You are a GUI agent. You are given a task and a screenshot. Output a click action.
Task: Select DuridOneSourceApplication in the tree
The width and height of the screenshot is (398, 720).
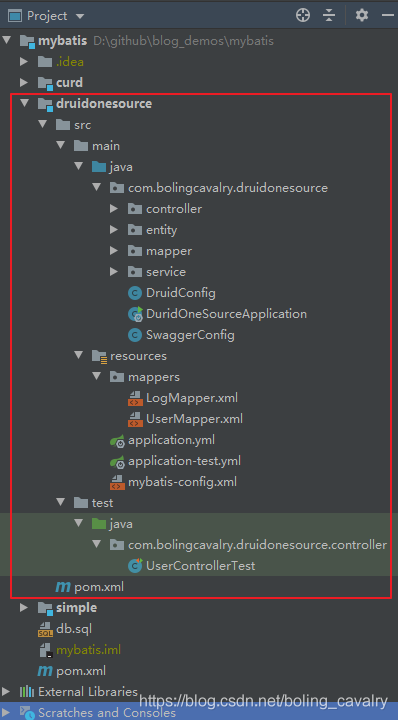tap(226, 314)
